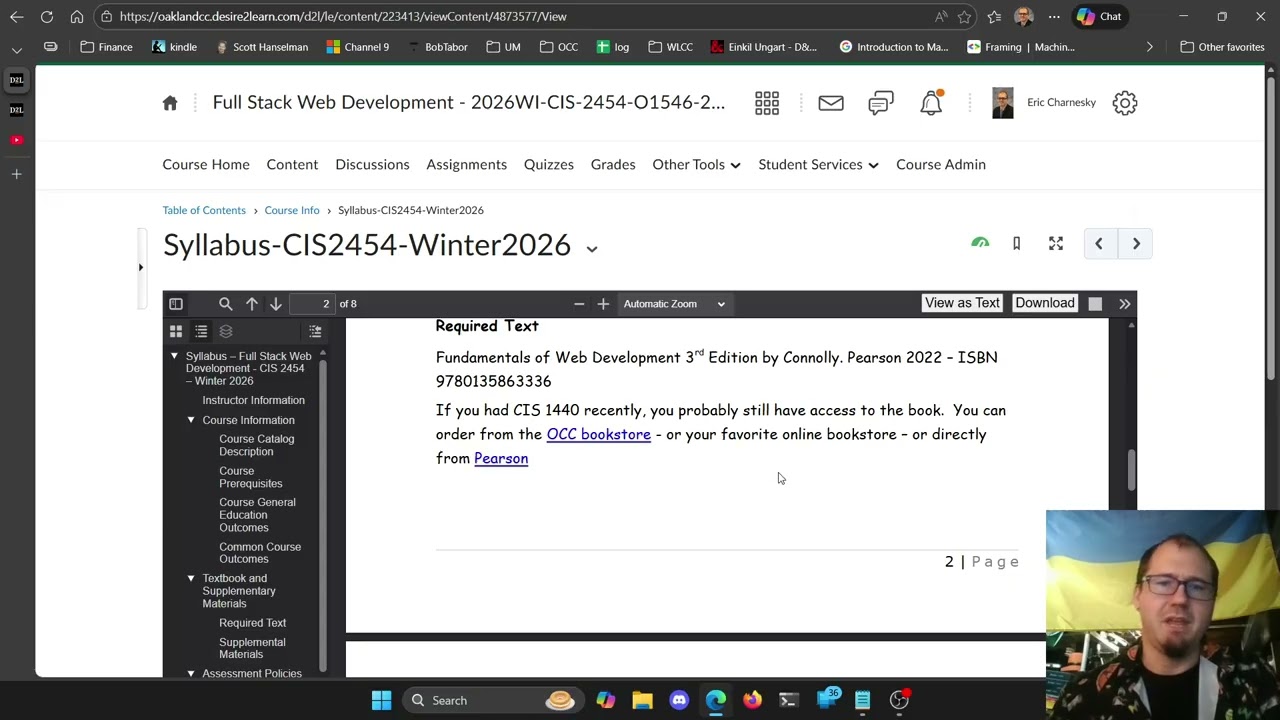The image size is (1280, 720).
Task: Zoom out the PDF document
Action: click(579, 304)
